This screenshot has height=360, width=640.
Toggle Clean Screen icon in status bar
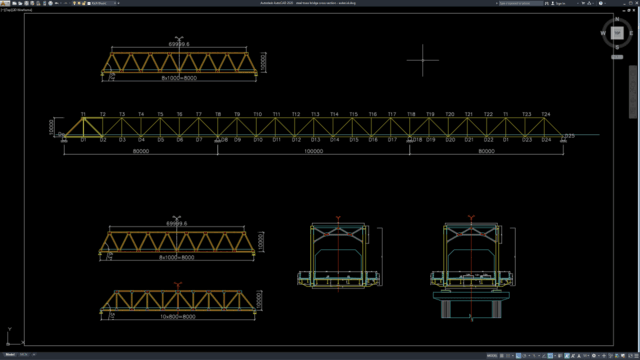630,356
